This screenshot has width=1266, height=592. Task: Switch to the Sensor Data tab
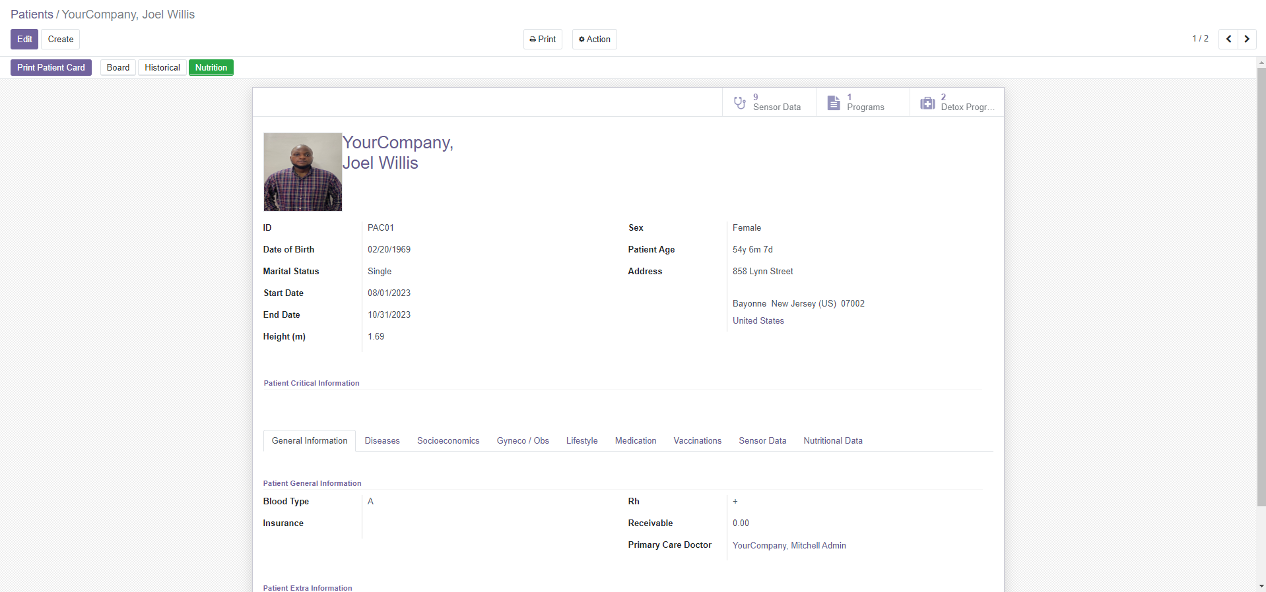[x=763, y=441]
